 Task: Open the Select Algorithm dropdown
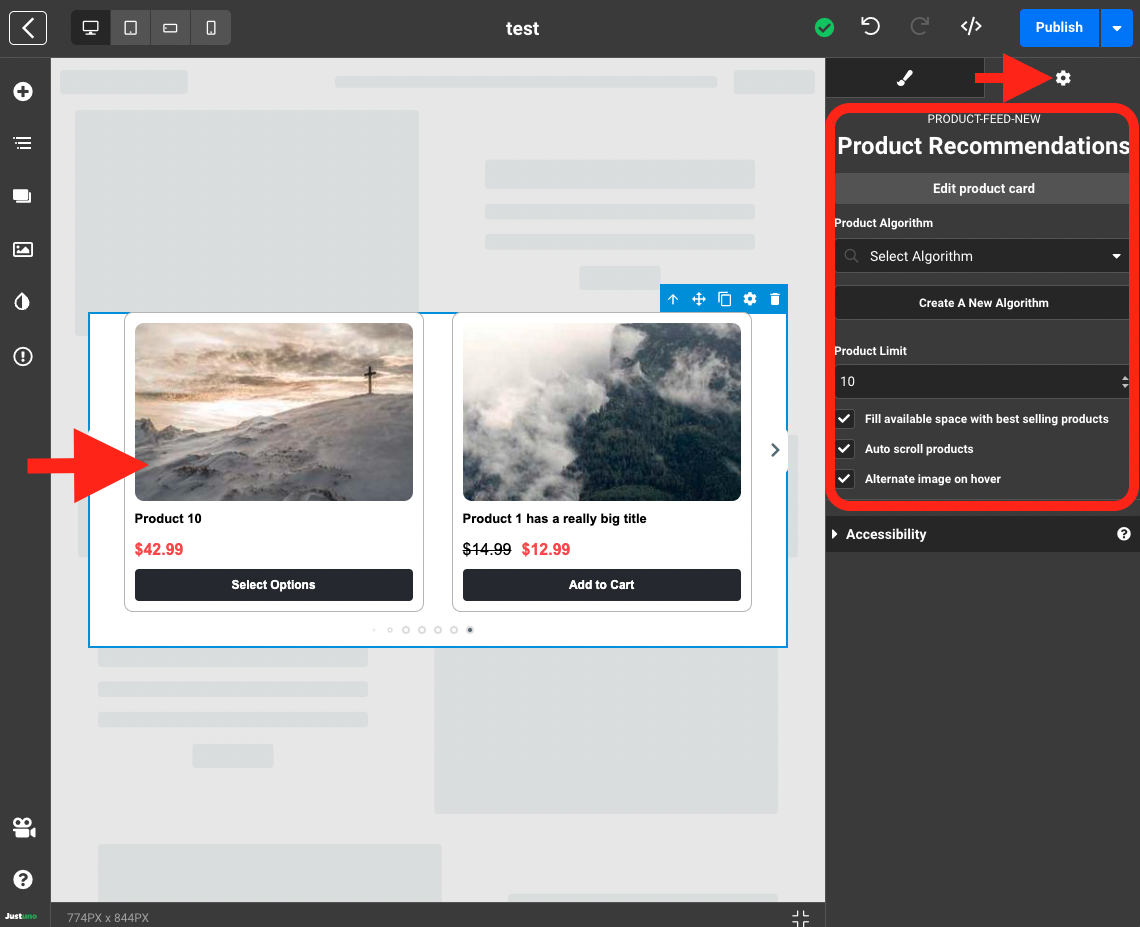coord(982,257)
